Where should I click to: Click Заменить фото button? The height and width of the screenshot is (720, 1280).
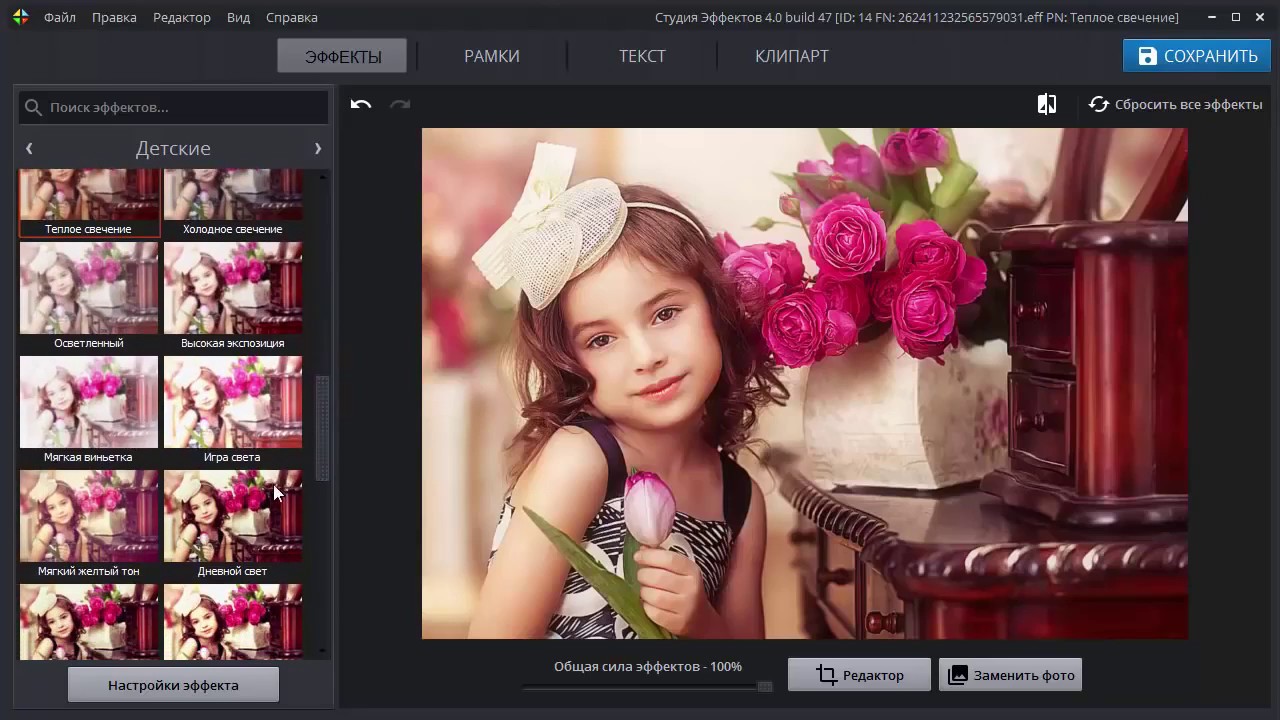[x=1011, y=675]
